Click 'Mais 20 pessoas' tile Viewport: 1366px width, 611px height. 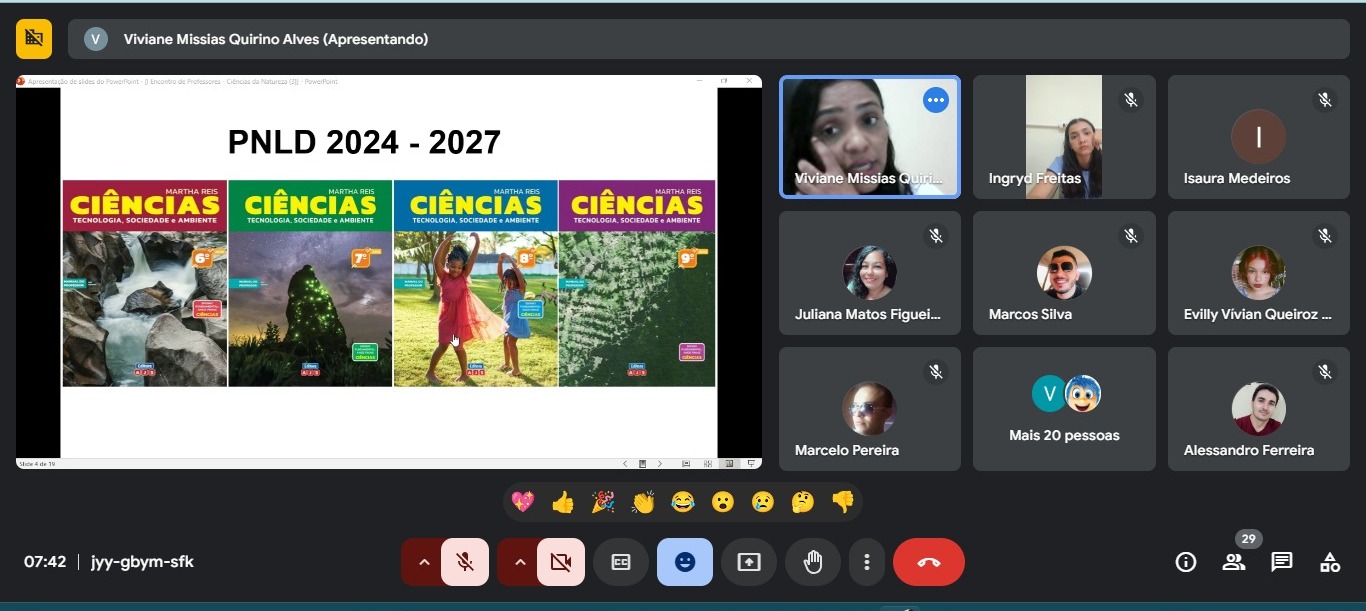[1064, 409]
